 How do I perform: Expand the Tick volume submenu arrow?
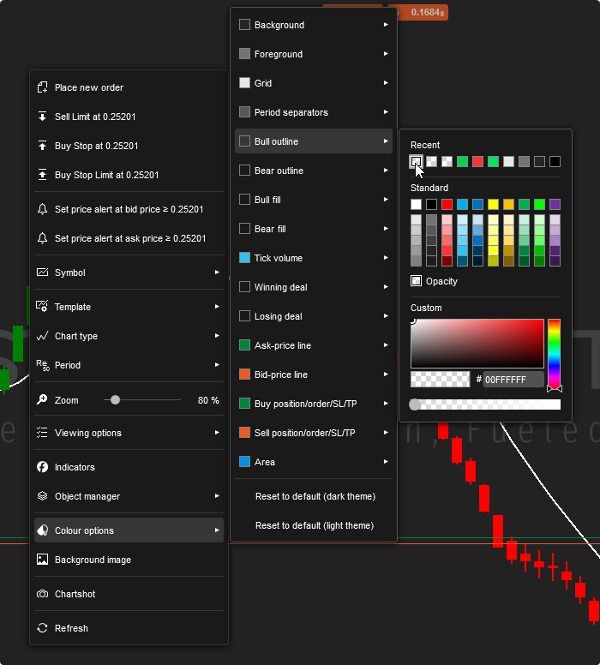(x=385, y=257)
